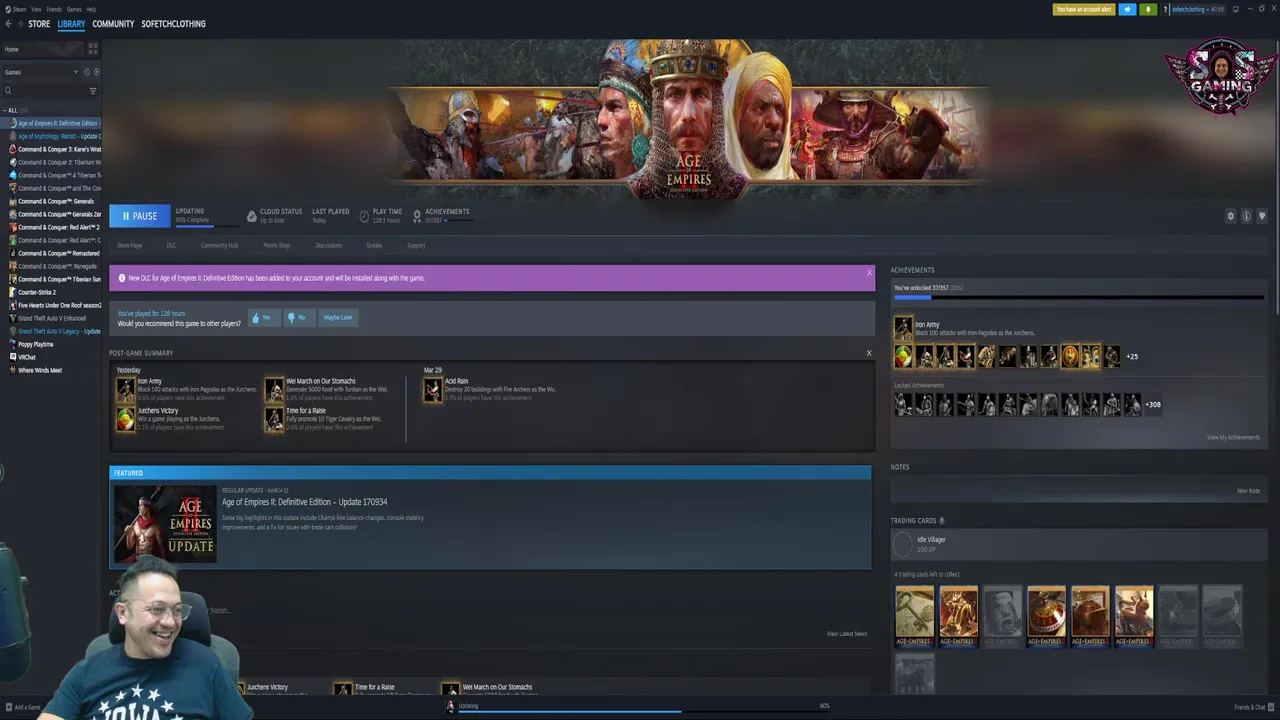The height and width of the screenshot is (720, 1280).
Task: Open announcements megaphone icon
Action: (1127, 9)
